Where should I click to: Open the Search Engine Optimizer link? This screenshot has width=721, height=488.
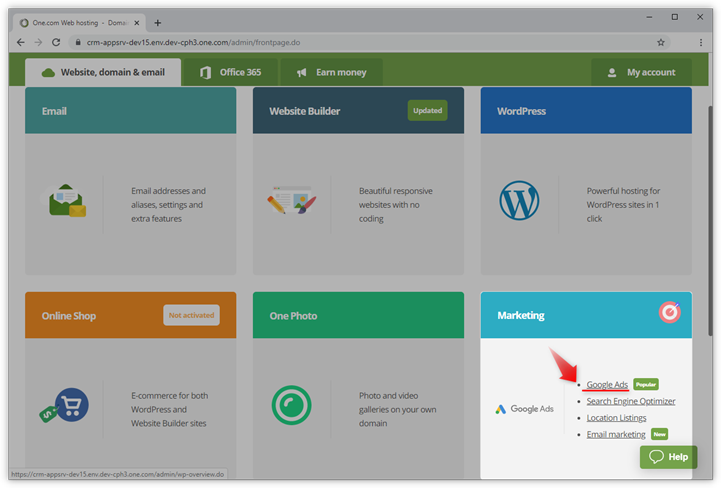(631, 401)
